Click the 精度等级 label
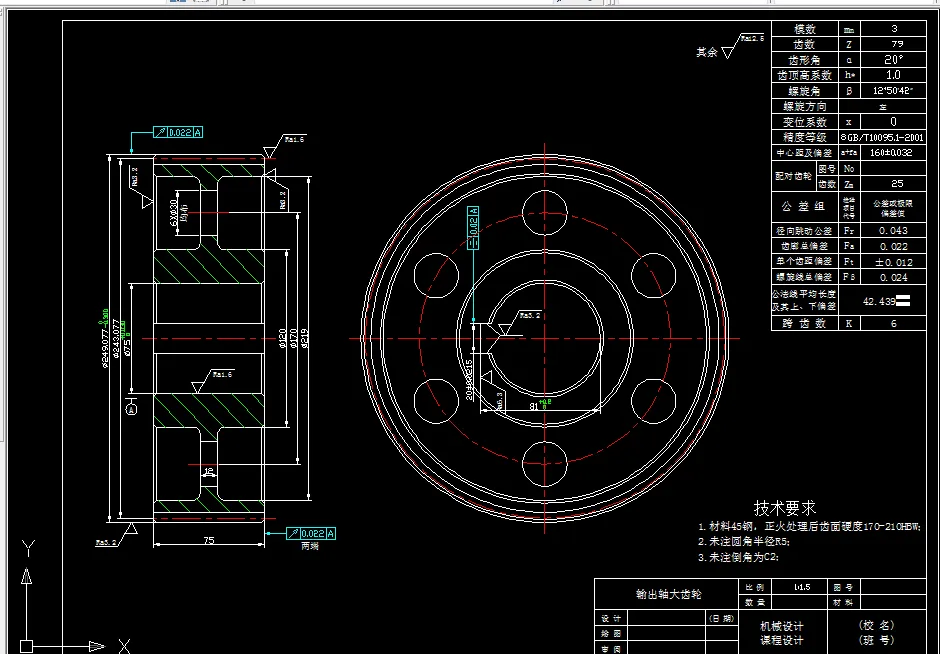 [805, 138]
